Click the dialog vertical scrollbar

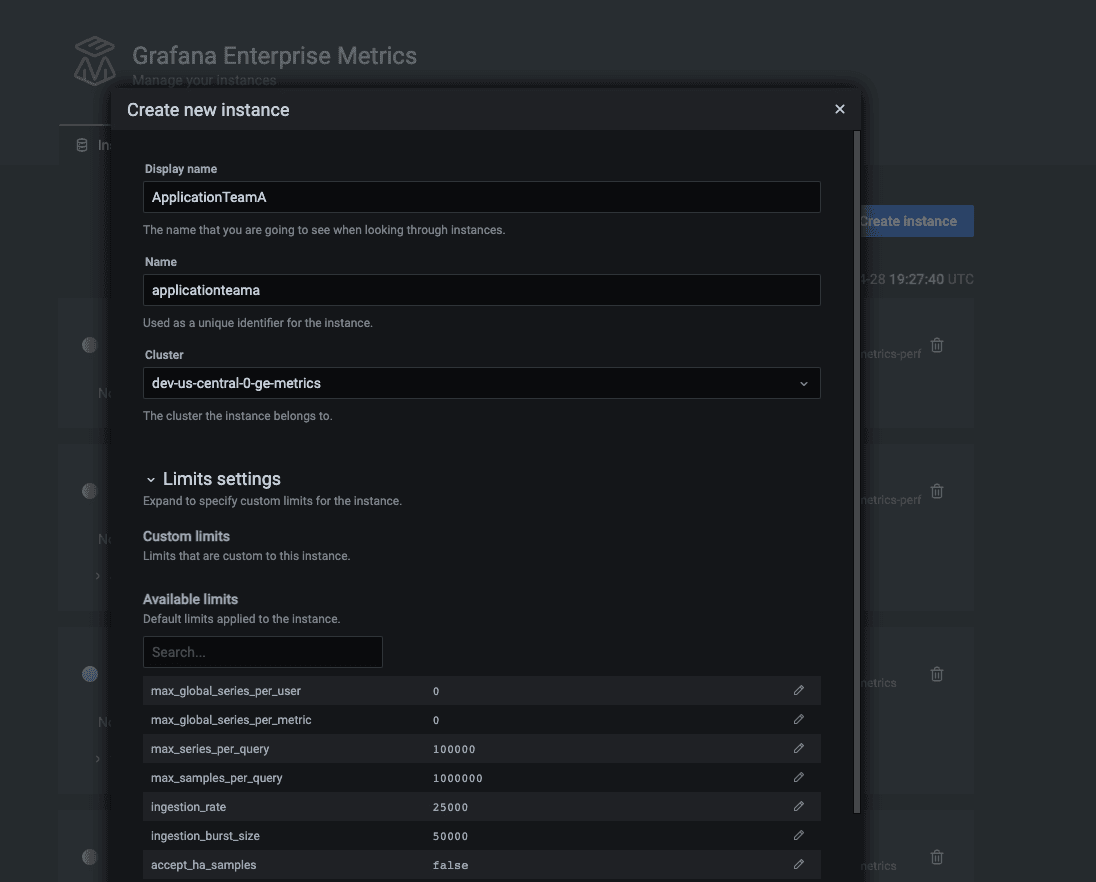[x=856, y=470]
